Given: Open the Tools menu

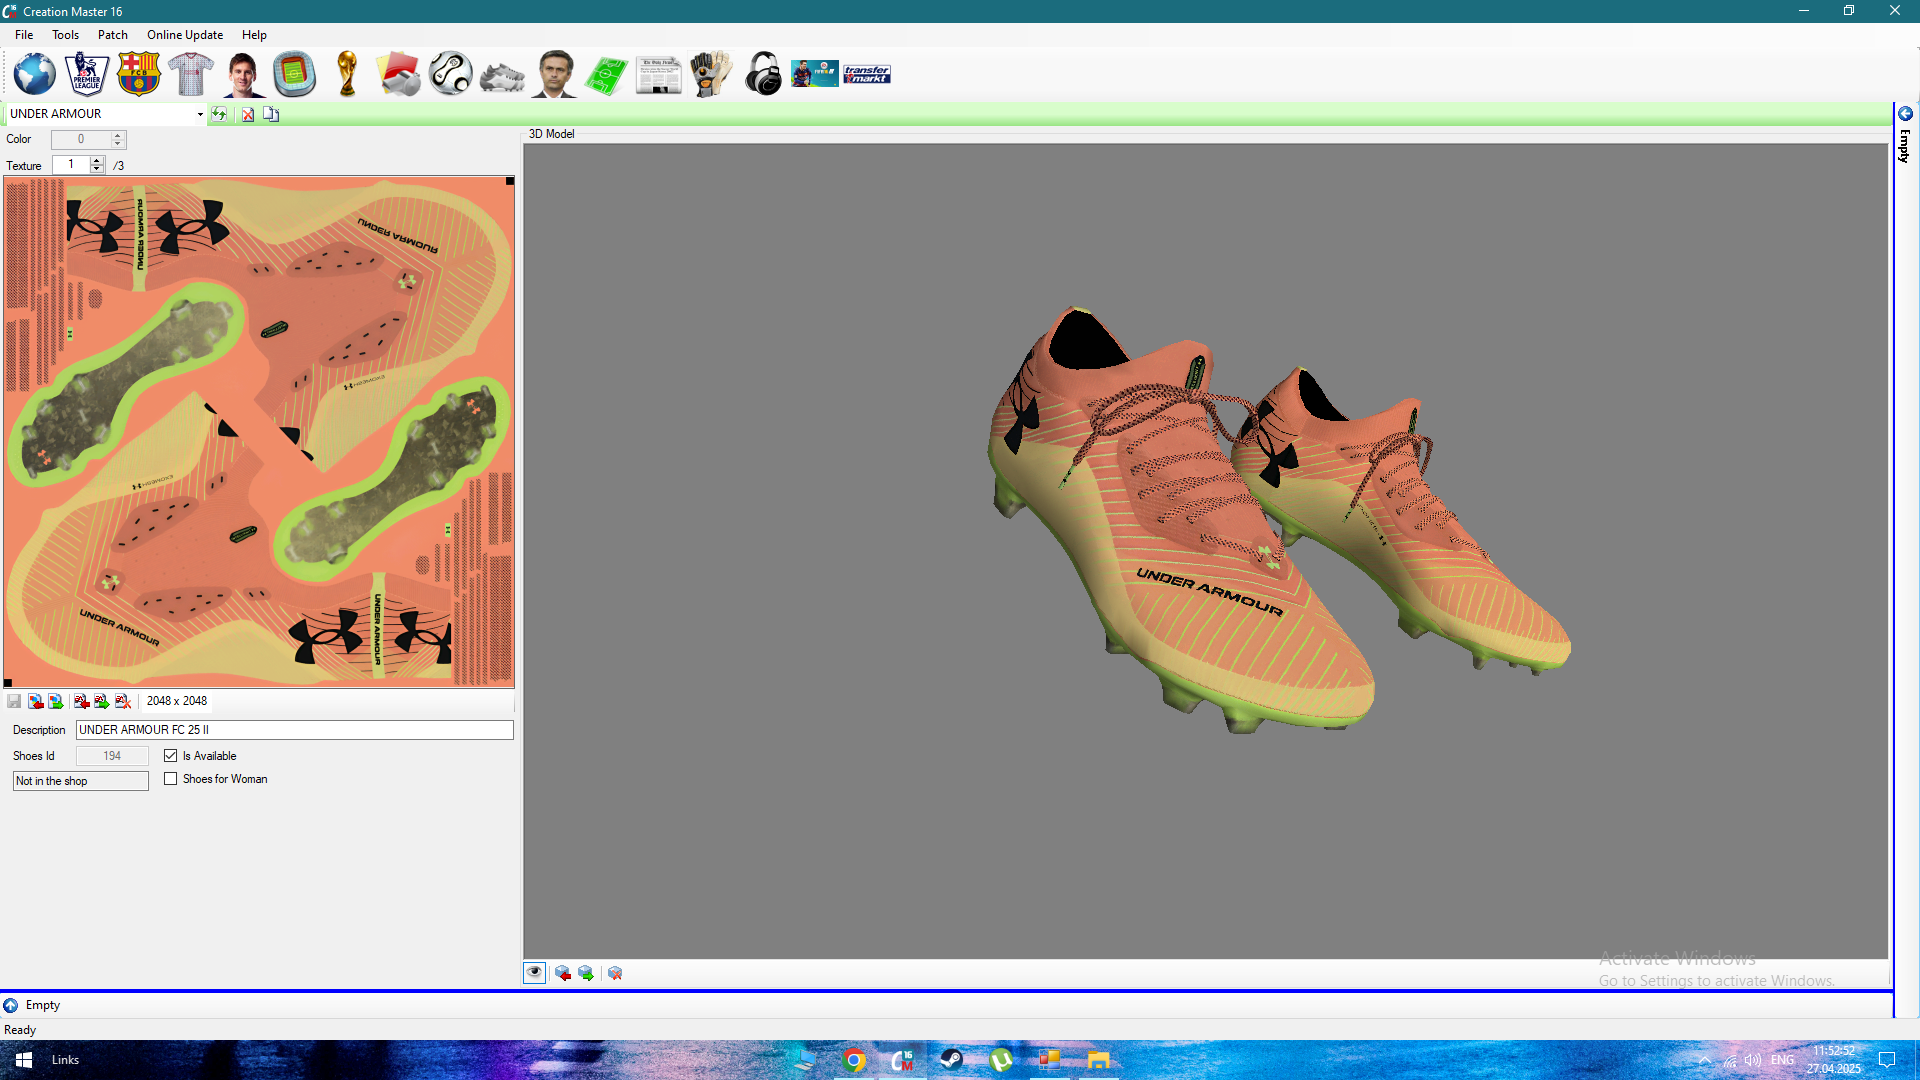Looking at the screenshot, I should (x=65, y=35).
